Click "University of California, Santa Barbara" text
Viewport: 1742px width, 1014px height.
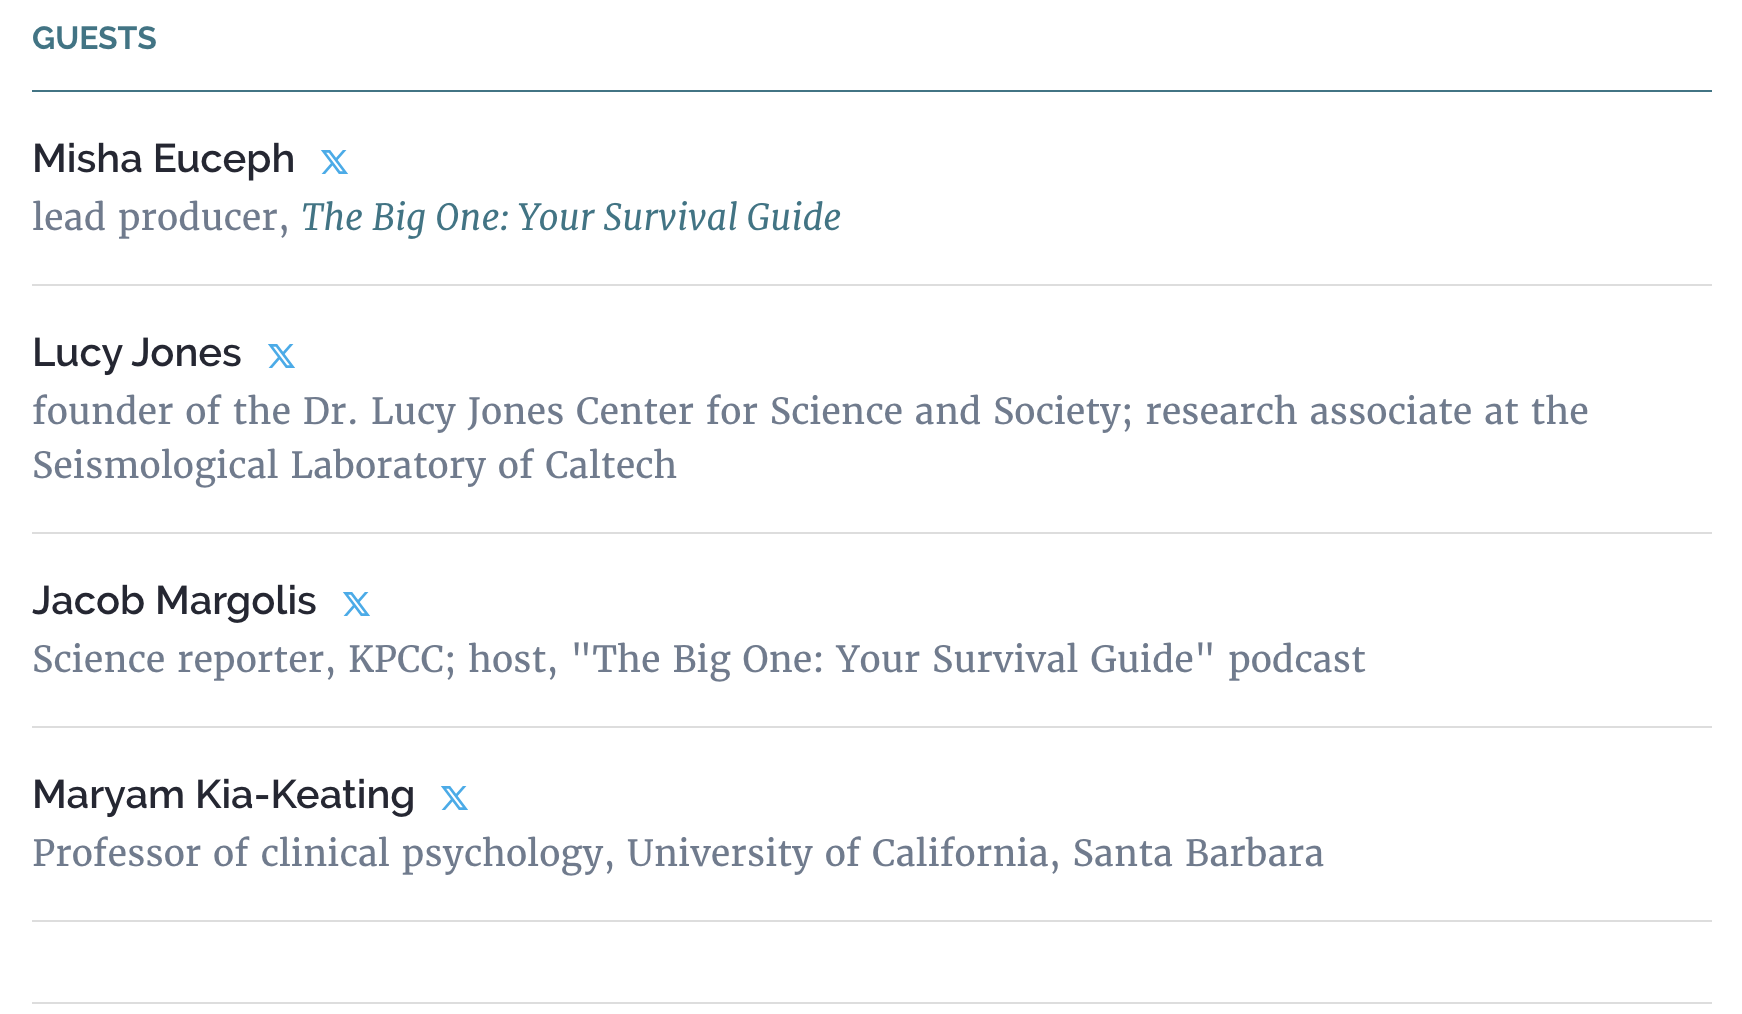click(x=975, y=853)
